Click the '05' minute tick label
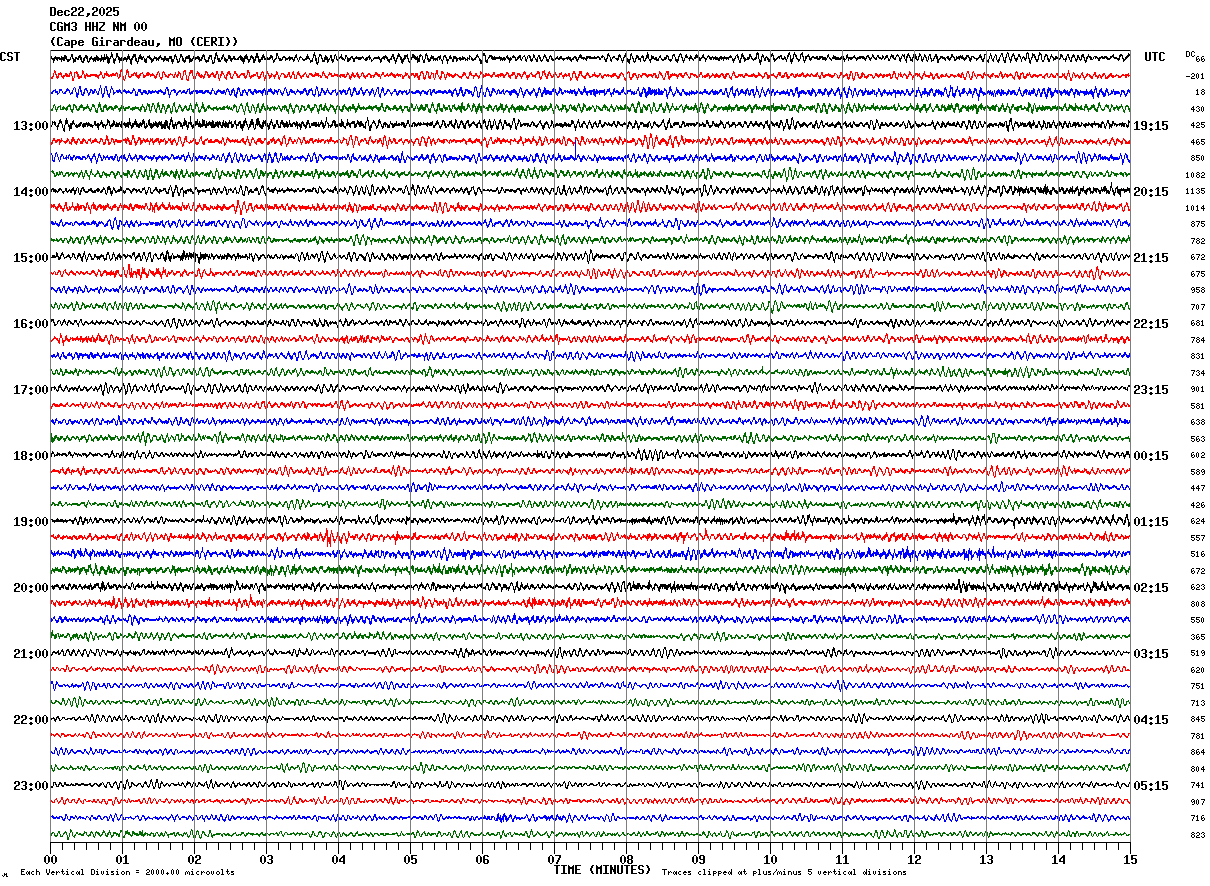The image size is (1210, 886). point(410,859)
